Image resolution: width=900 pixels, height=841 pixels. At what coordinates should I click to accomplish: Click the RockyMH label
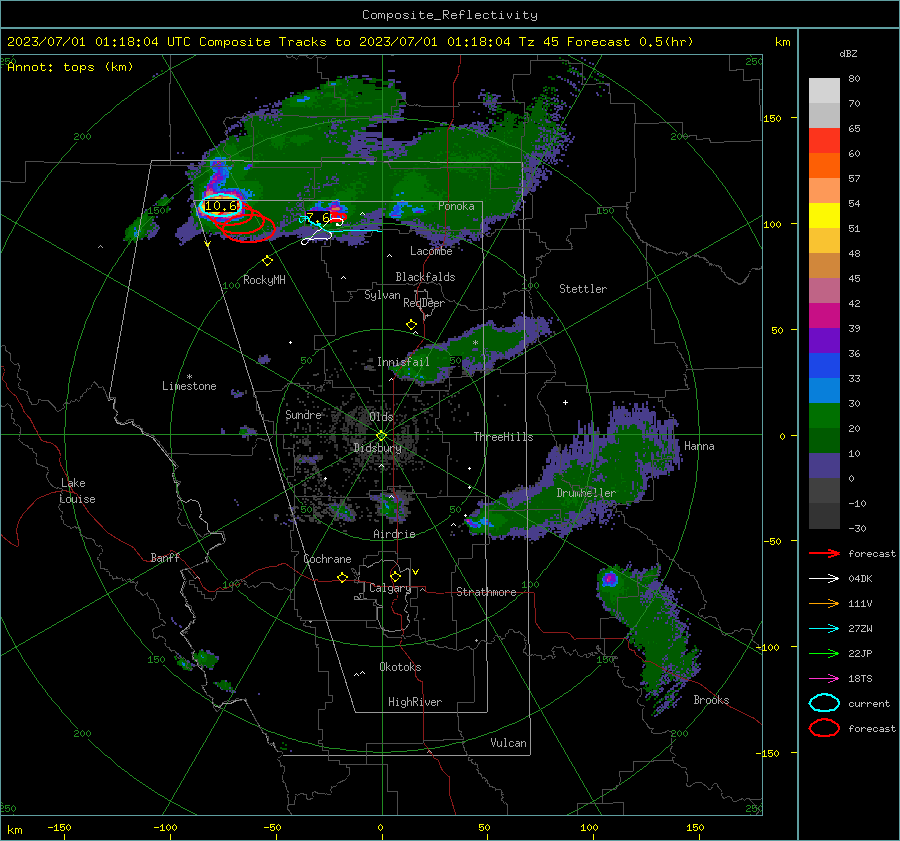click(264, 280)
